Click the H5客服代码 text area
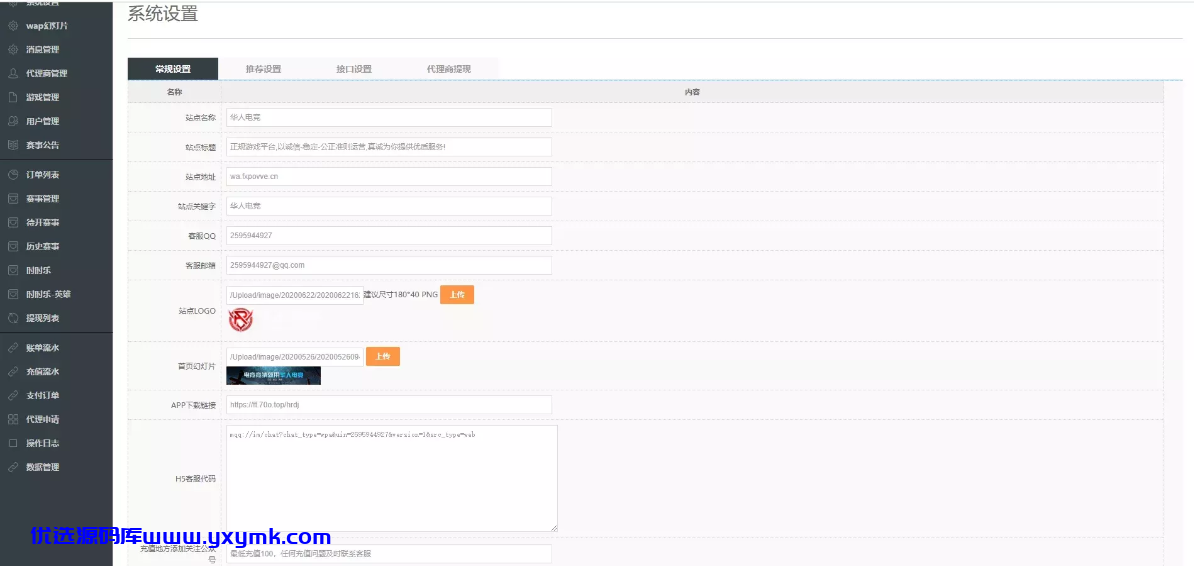 point(391,478)
